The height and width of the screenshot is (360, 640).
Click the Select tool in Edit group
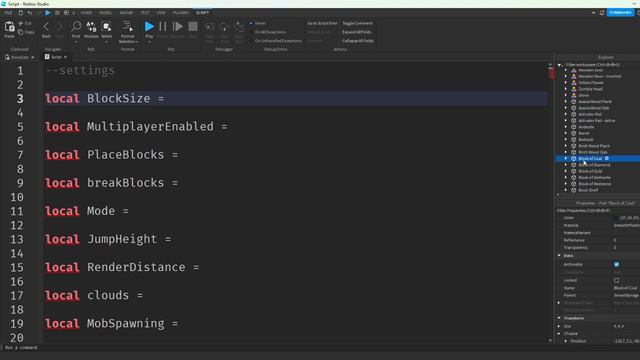107,27
